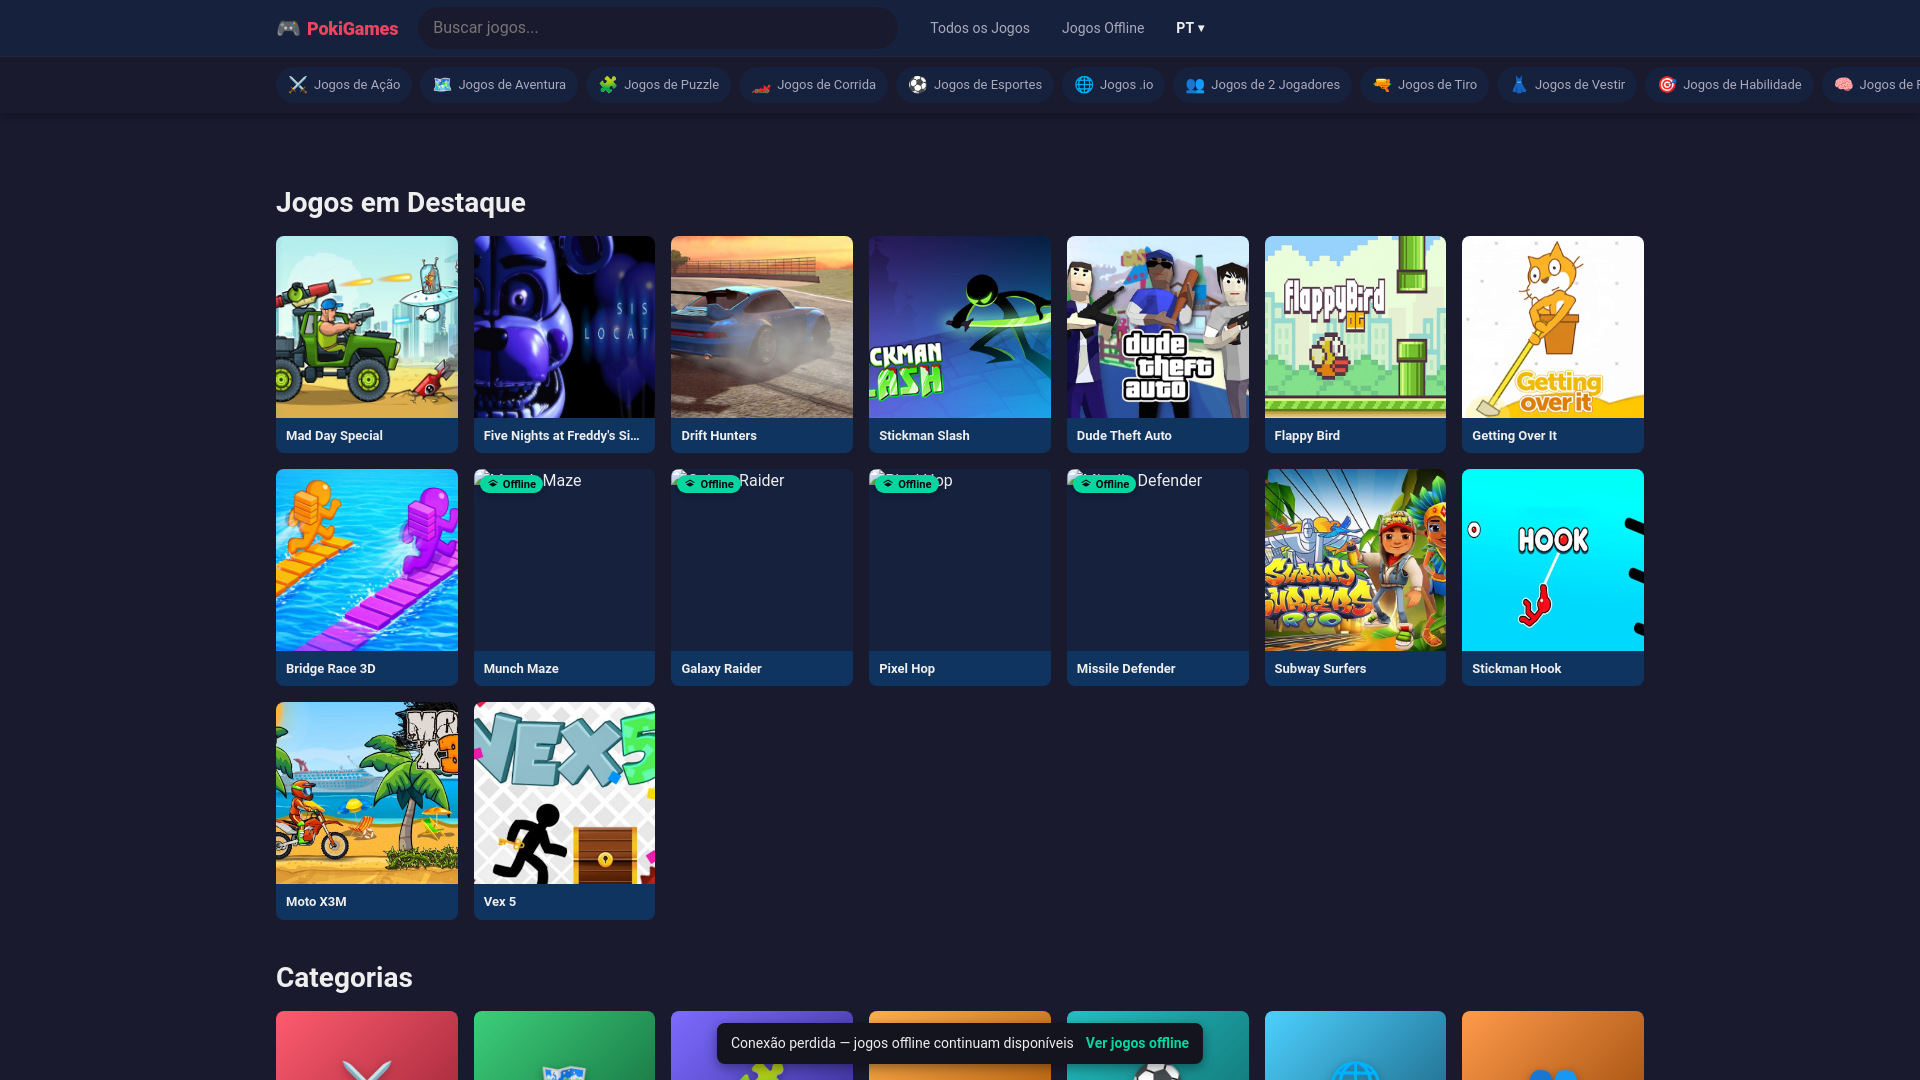Viewport: 1920px width, 1080px height.
Task: Open Todos os Jogos page
Action: click(980, 28)
